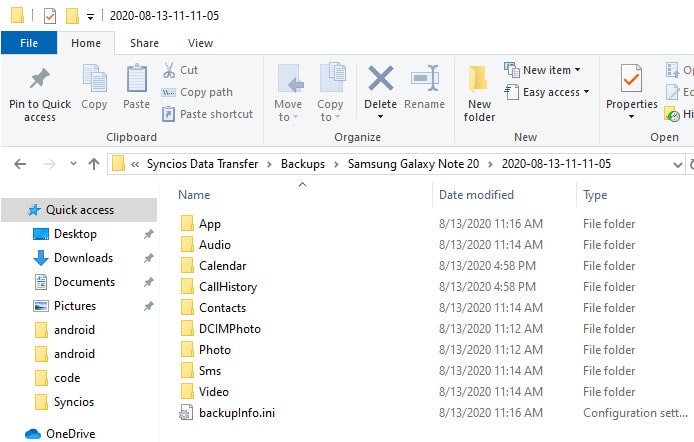This screenshot has height=442, width=694.
Task: Open the code folder in sidebar
Action: [58, 378]
